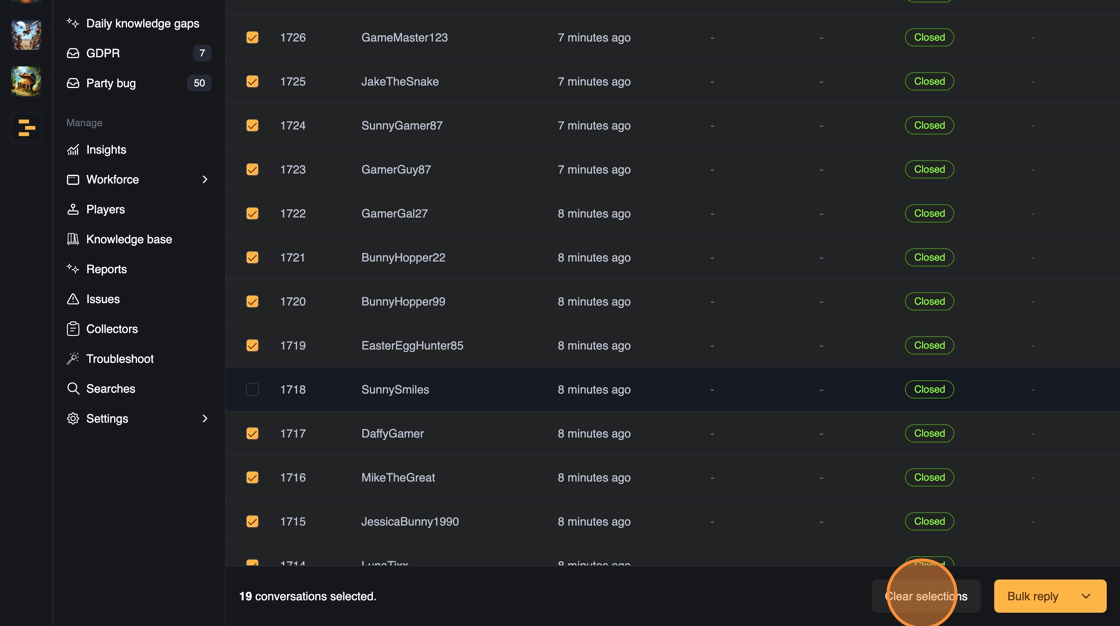Click Closed status for conversation 1726
The height and width of the screenshot is (626, 1120).
pyautogui.click(x=929, y=37)
